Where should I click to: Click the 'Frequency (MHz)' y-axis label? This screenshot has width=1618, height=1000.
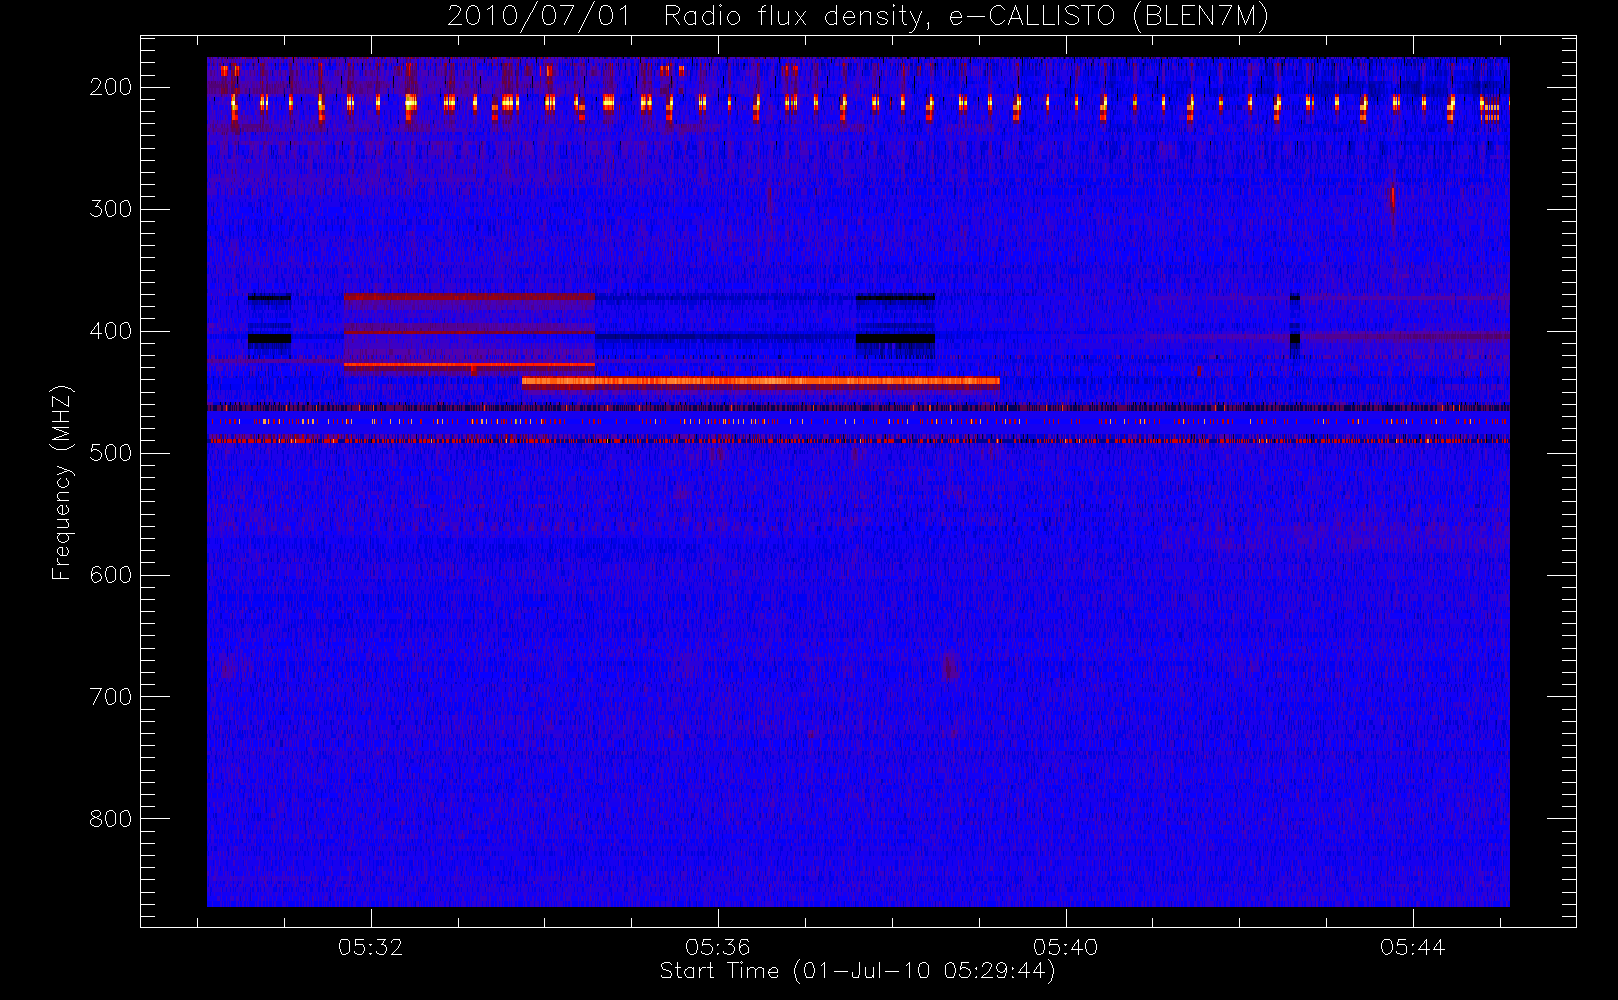pos(62,482)
